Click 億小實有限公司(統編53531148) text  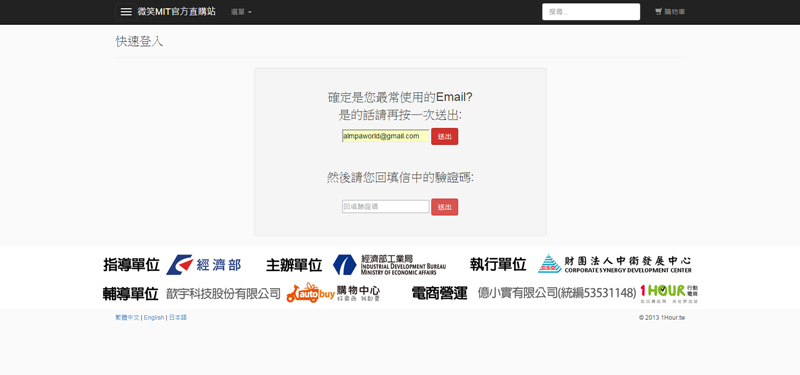point(557,293)
